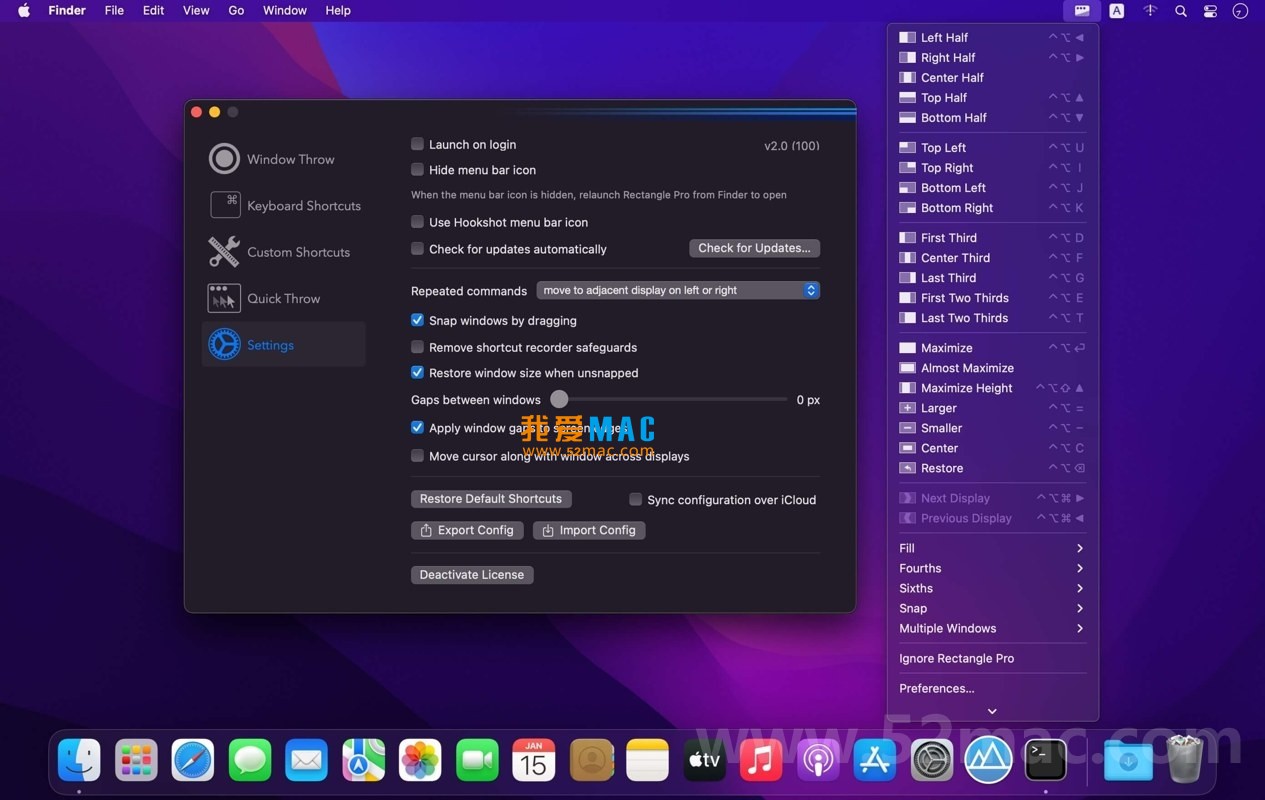1265x800 pixels.
Task: Open the Apple menu
Action: tap(24, 11)
